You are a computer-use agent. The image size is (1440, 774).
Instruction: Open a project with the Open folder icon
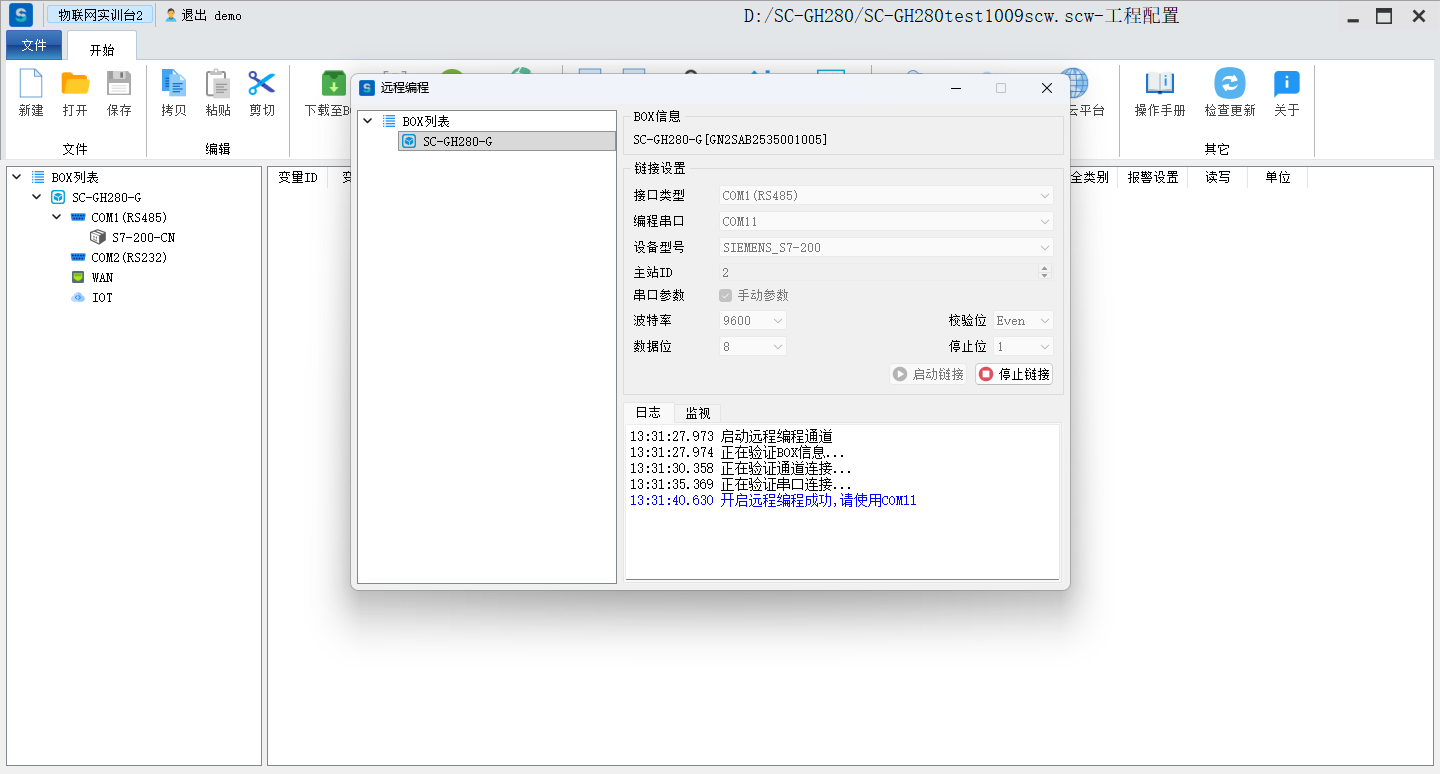coord(75,85)
